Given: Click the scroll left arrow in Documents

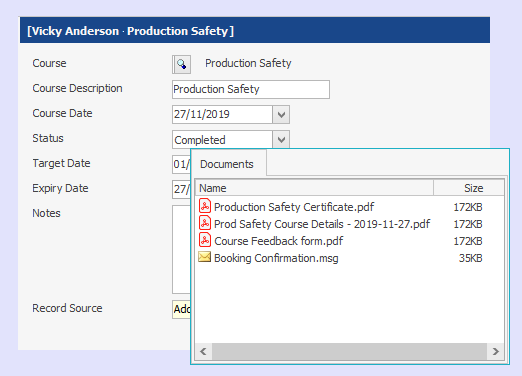Looking at the screenshot, I should click(x=204, y=351).
